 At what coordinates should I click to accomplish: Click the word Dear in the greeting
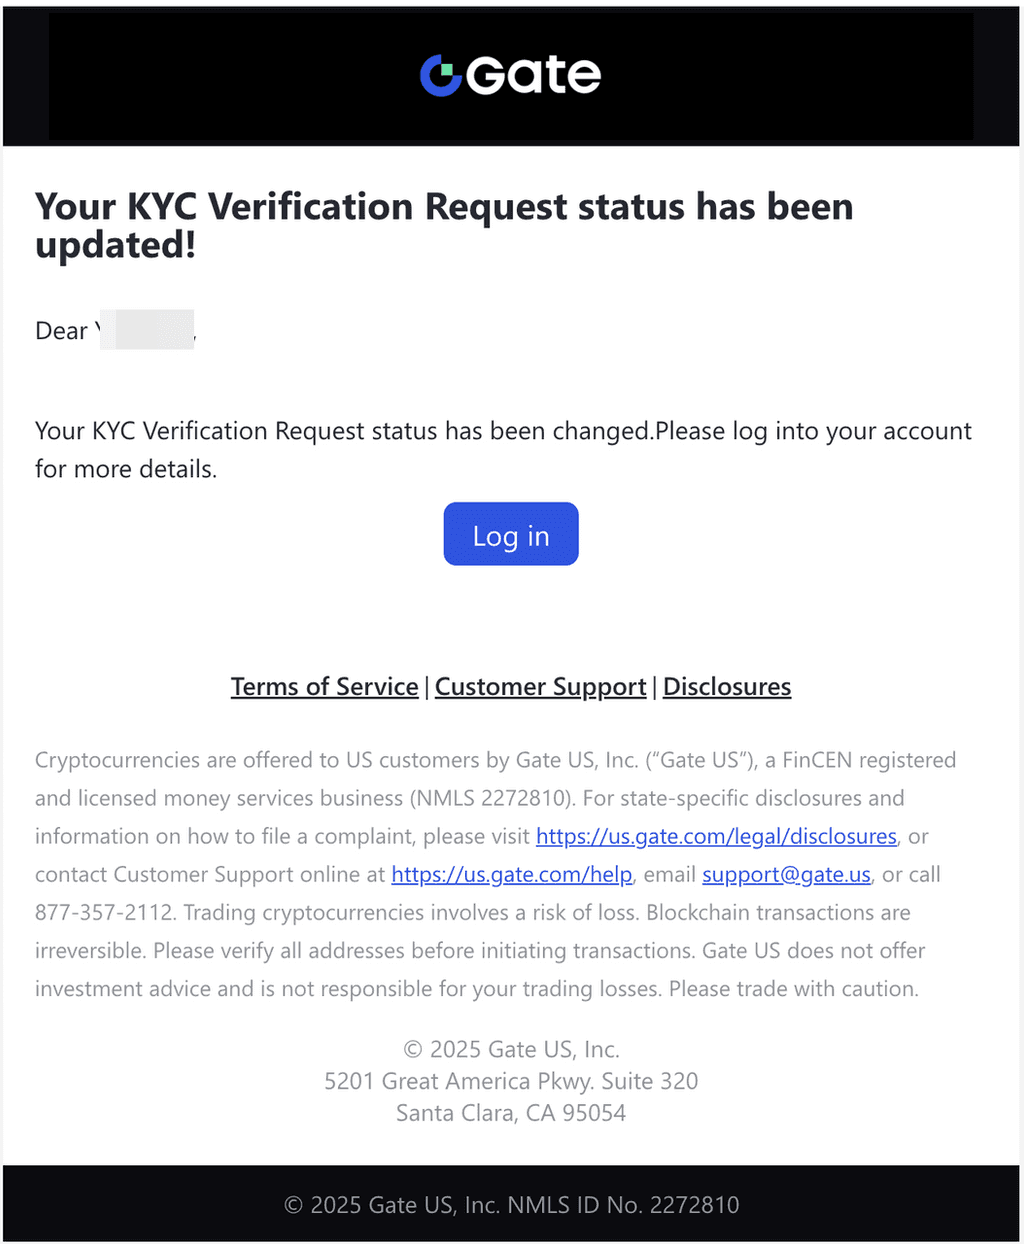tap(61, 331)
